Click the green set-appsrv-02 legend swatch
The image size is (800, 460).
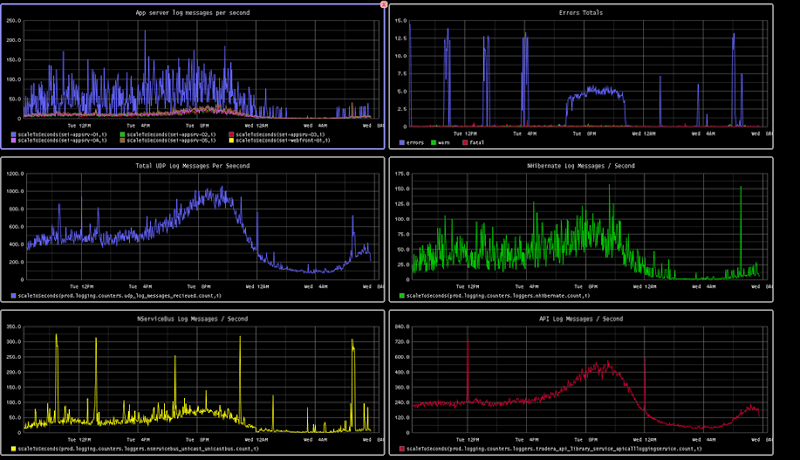pos(121,134)
